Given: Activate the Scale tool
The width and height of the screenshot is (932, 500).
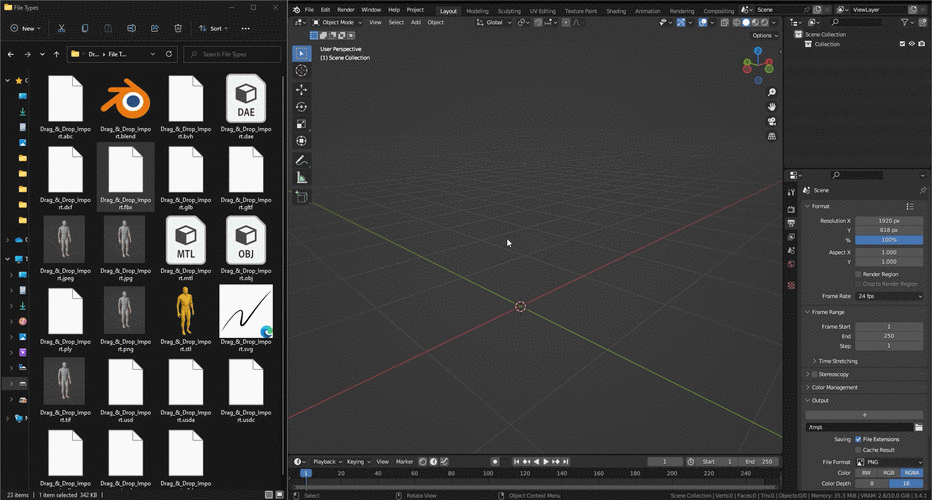Looking at the screenshot, I should [301, 124].
